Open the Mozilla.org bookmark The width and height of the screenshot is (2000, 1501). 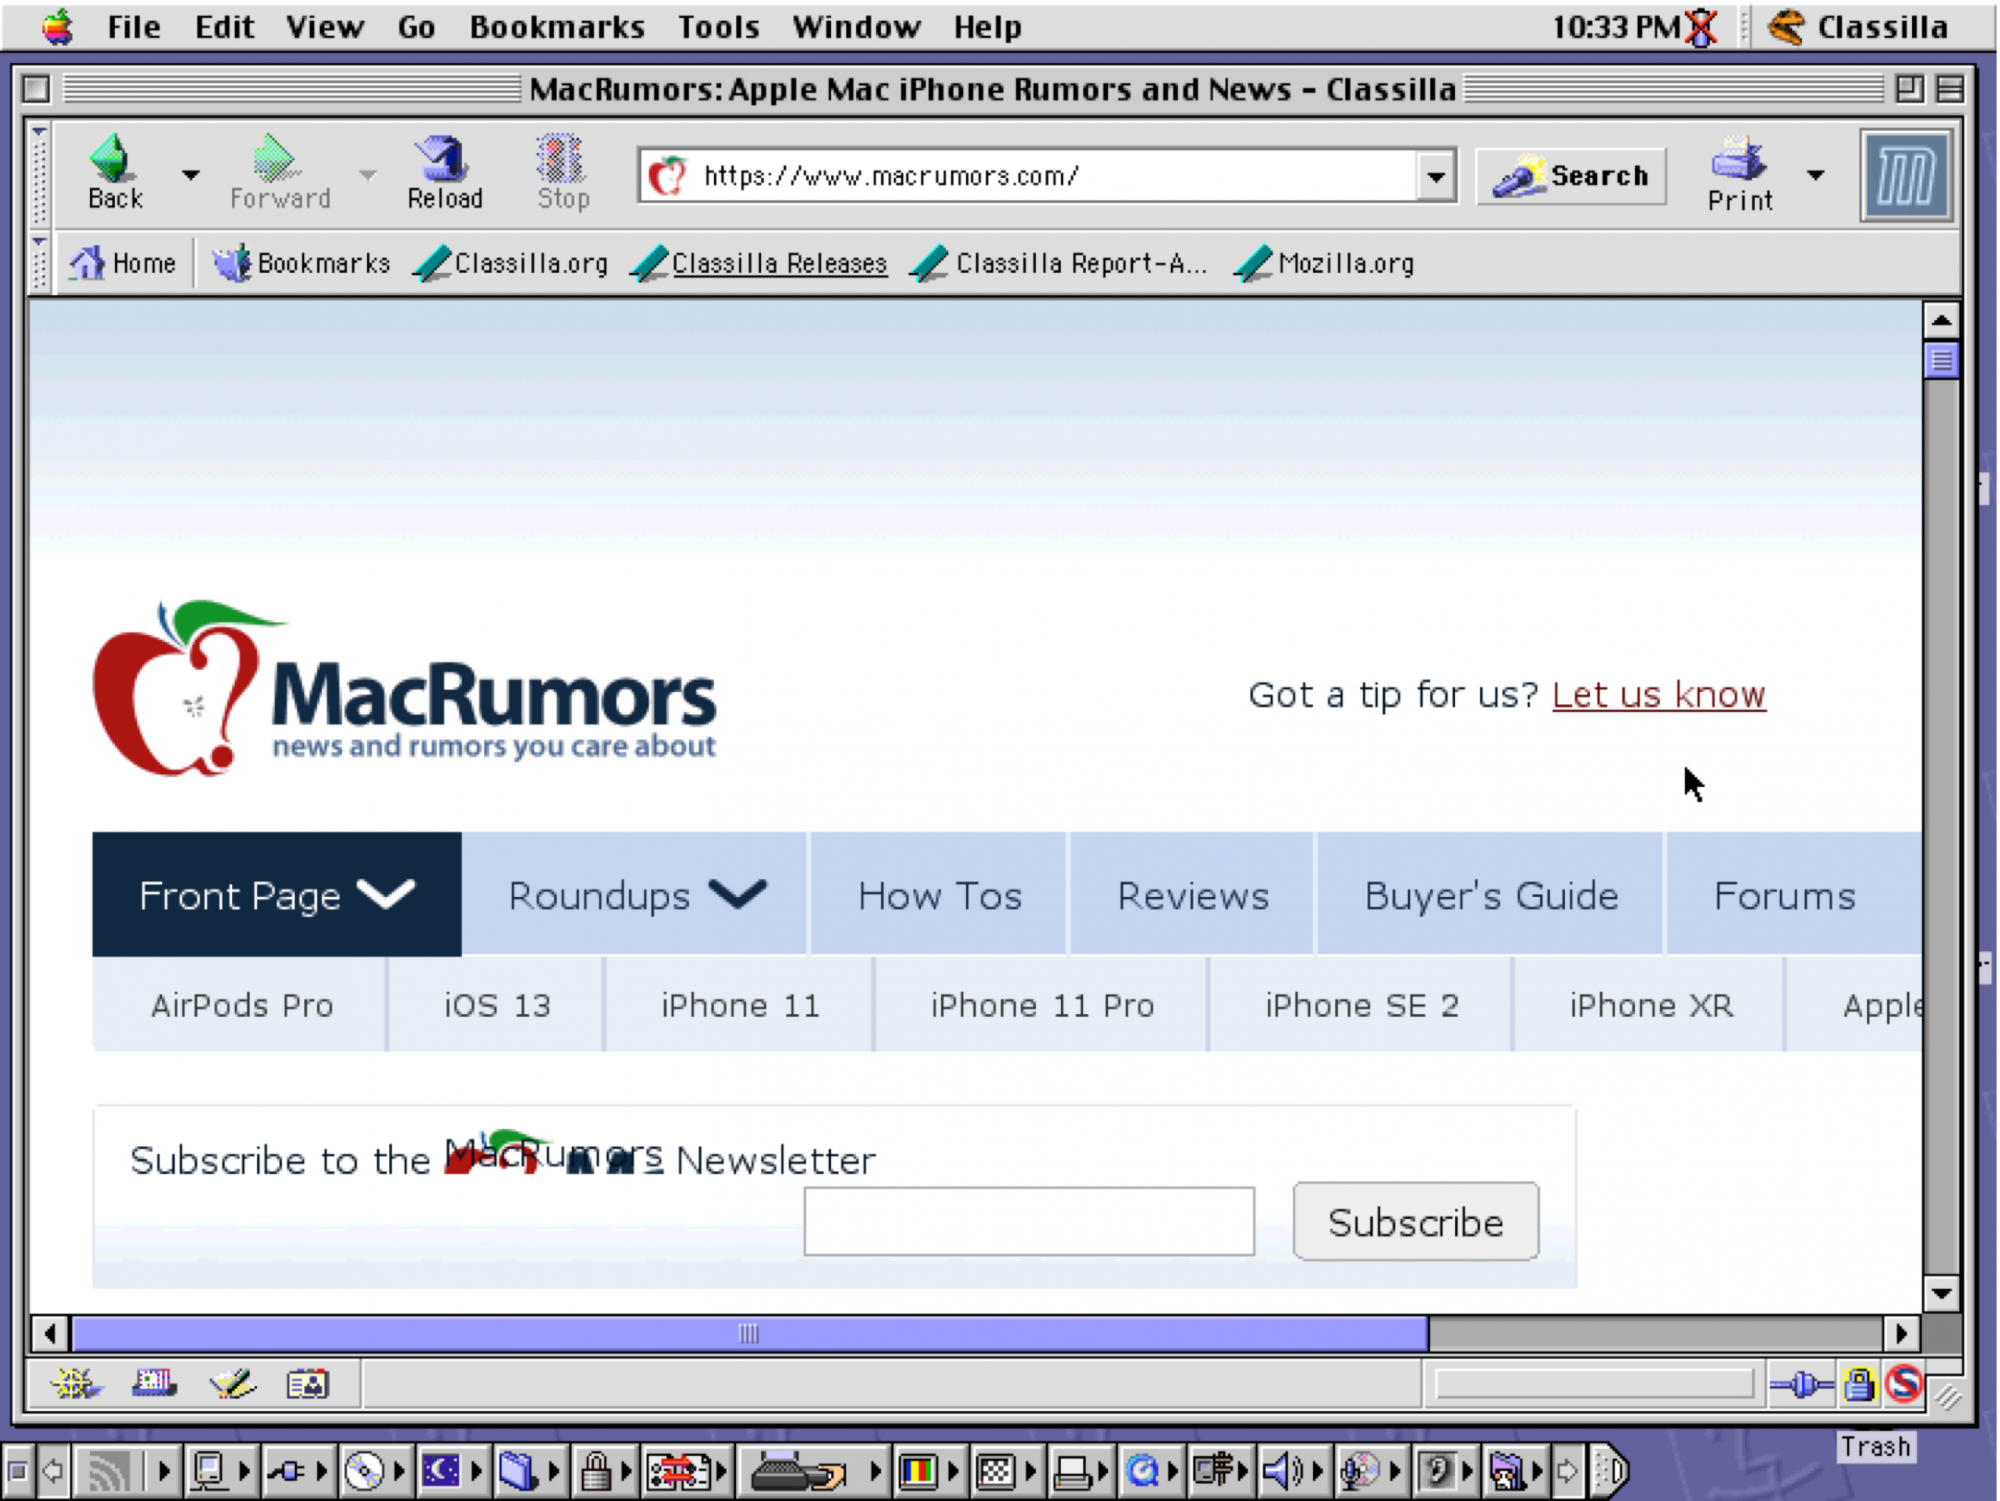(x=1325, y=263)
